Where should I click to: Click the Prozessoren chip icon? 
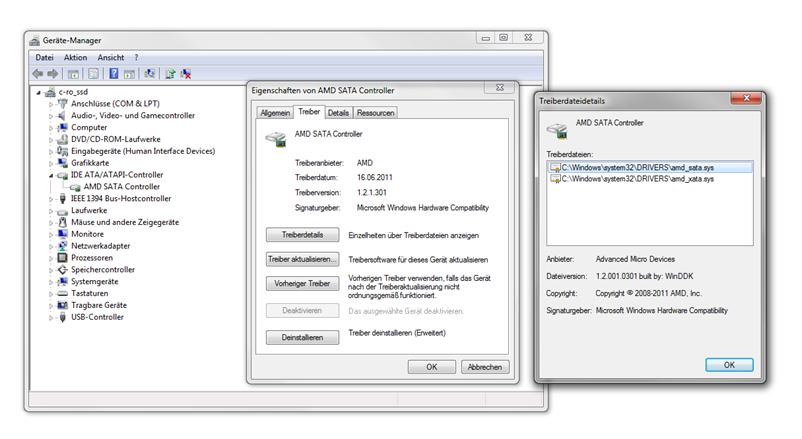(62, 257)
